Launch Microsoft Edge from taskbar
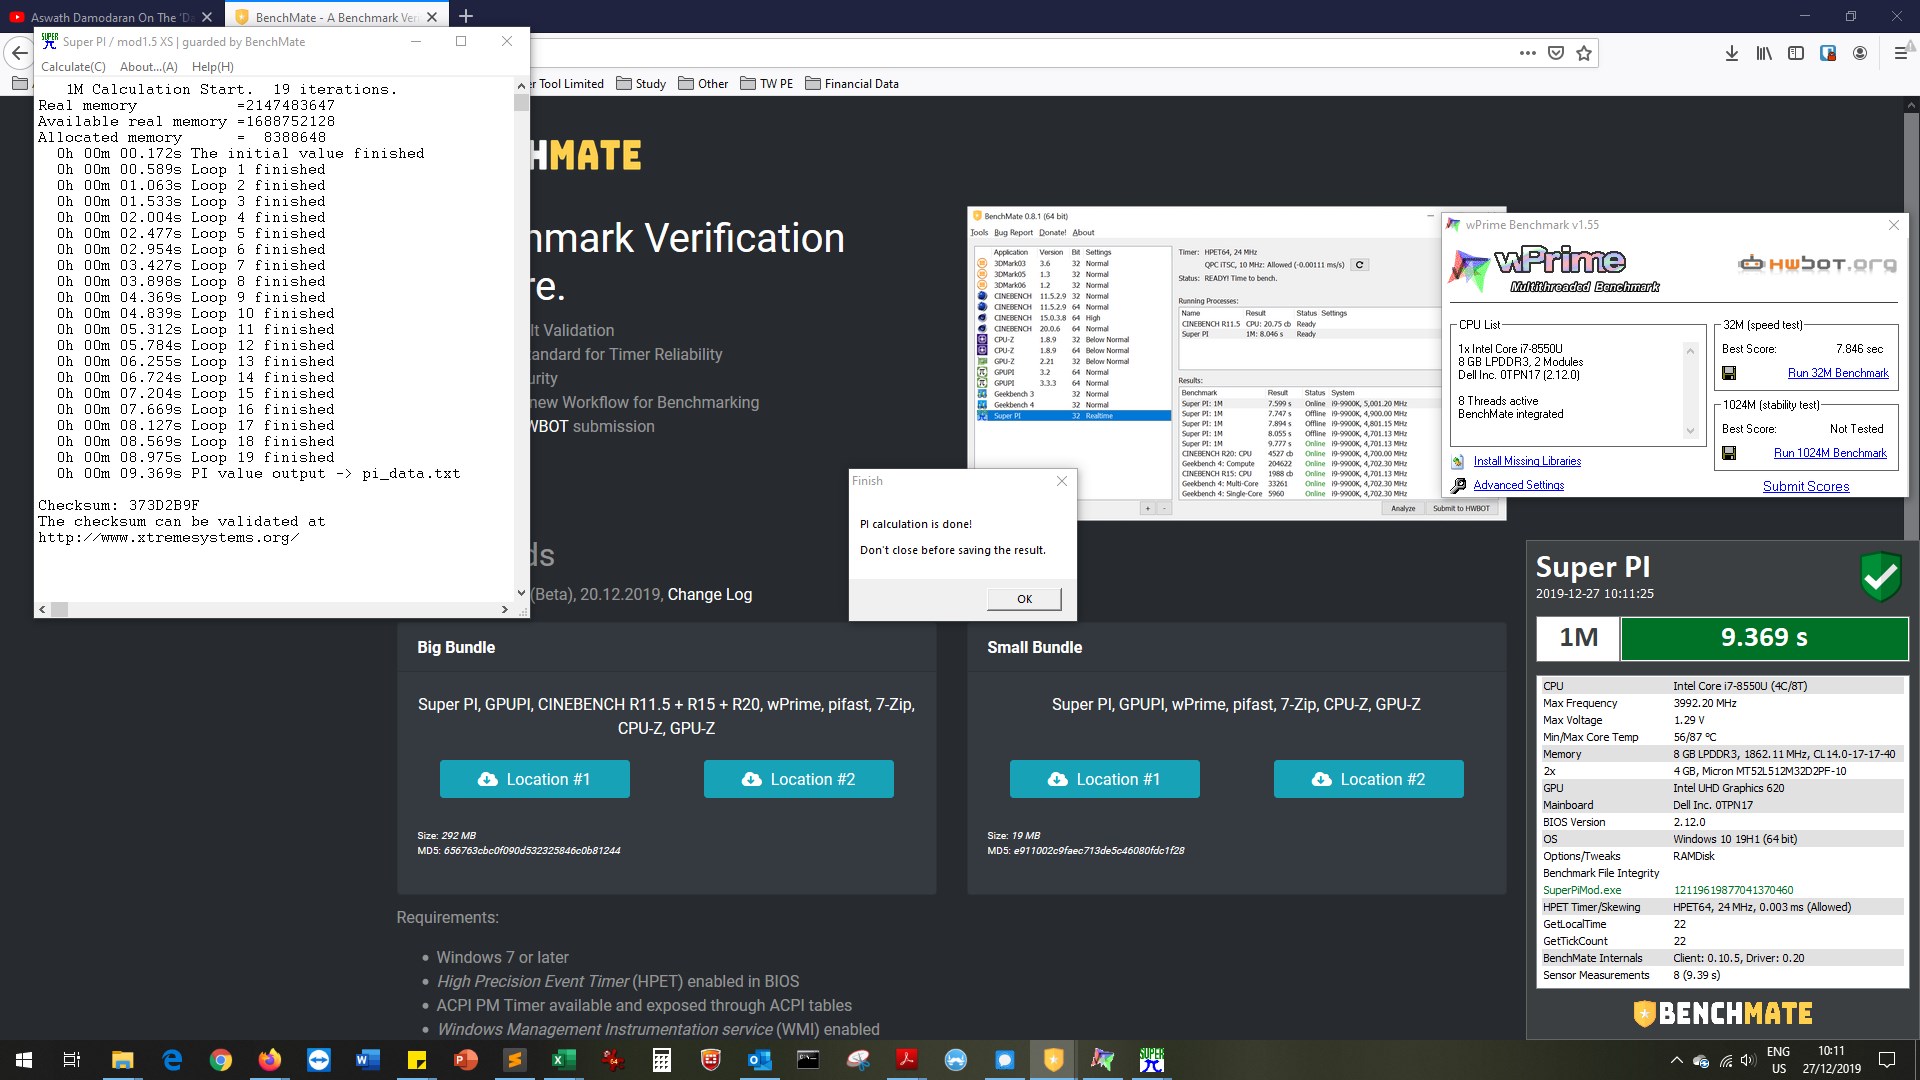Viewport: 1920px width, 1080px height. click(172, 1060)
